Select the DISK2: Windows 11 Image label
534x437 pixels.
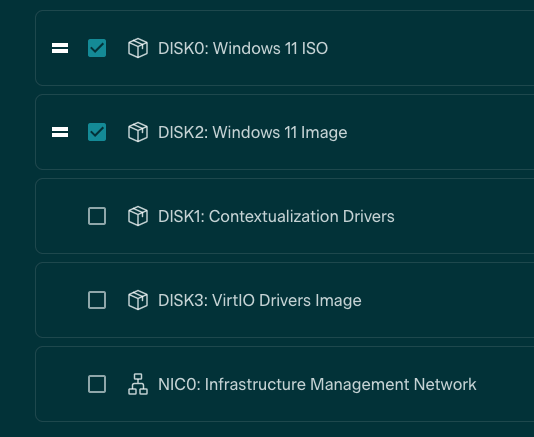253,132
